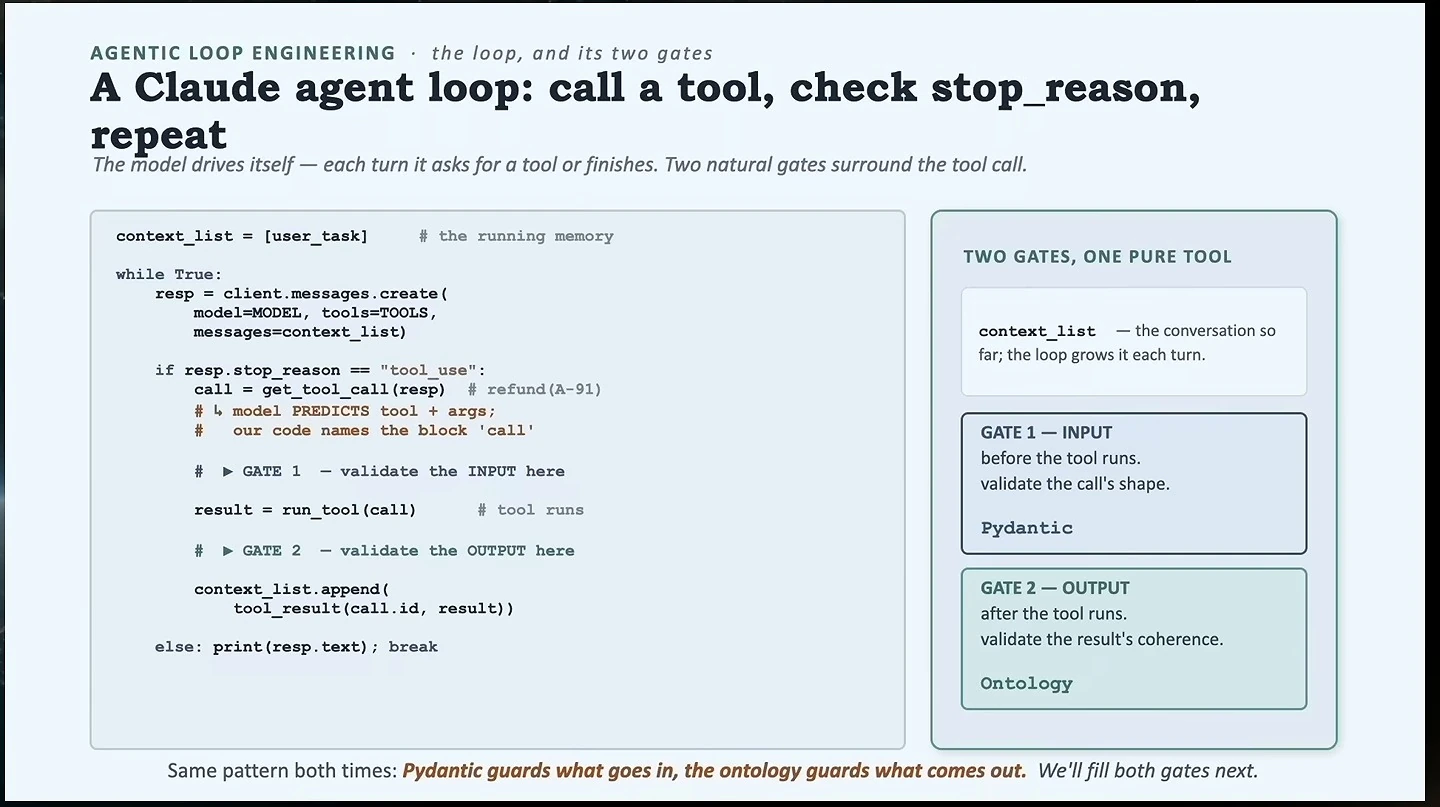
Task: Select the comment 'model PREDICTS tool + args;'
Action: pos(364,411)
